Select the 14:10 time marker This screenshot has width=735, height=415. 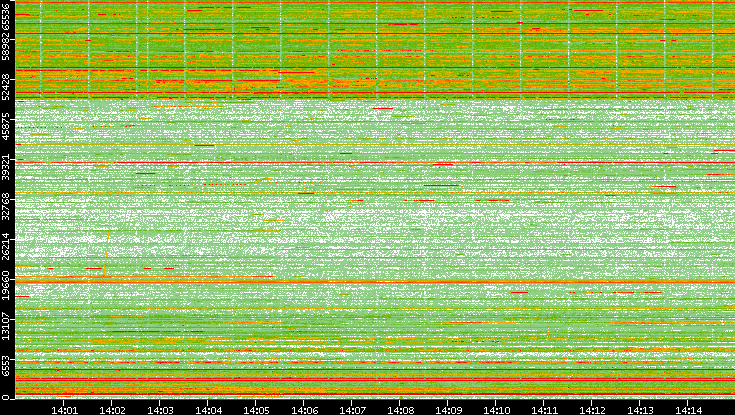(496, 409)
